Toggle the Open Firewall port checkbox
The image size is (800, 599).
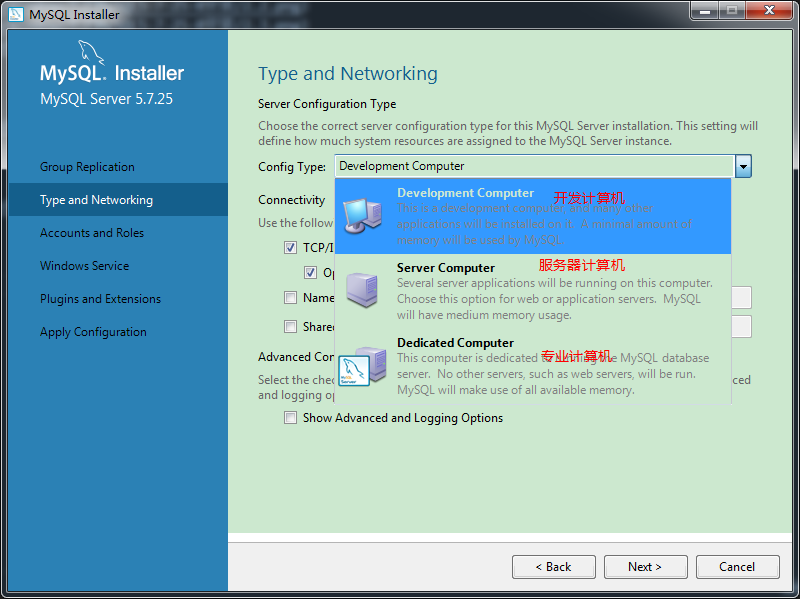(311, 272)
